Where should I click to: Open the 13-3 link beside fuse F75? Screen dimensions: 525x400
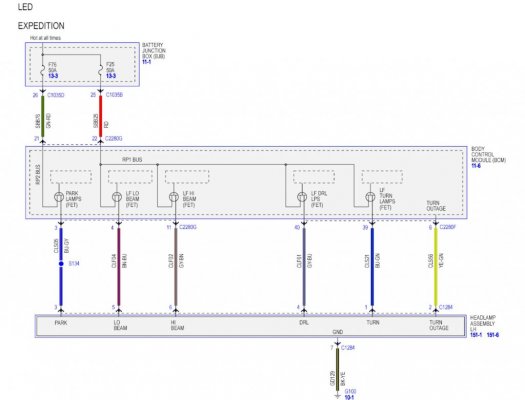pyautogui.click(x=53, y=76)
